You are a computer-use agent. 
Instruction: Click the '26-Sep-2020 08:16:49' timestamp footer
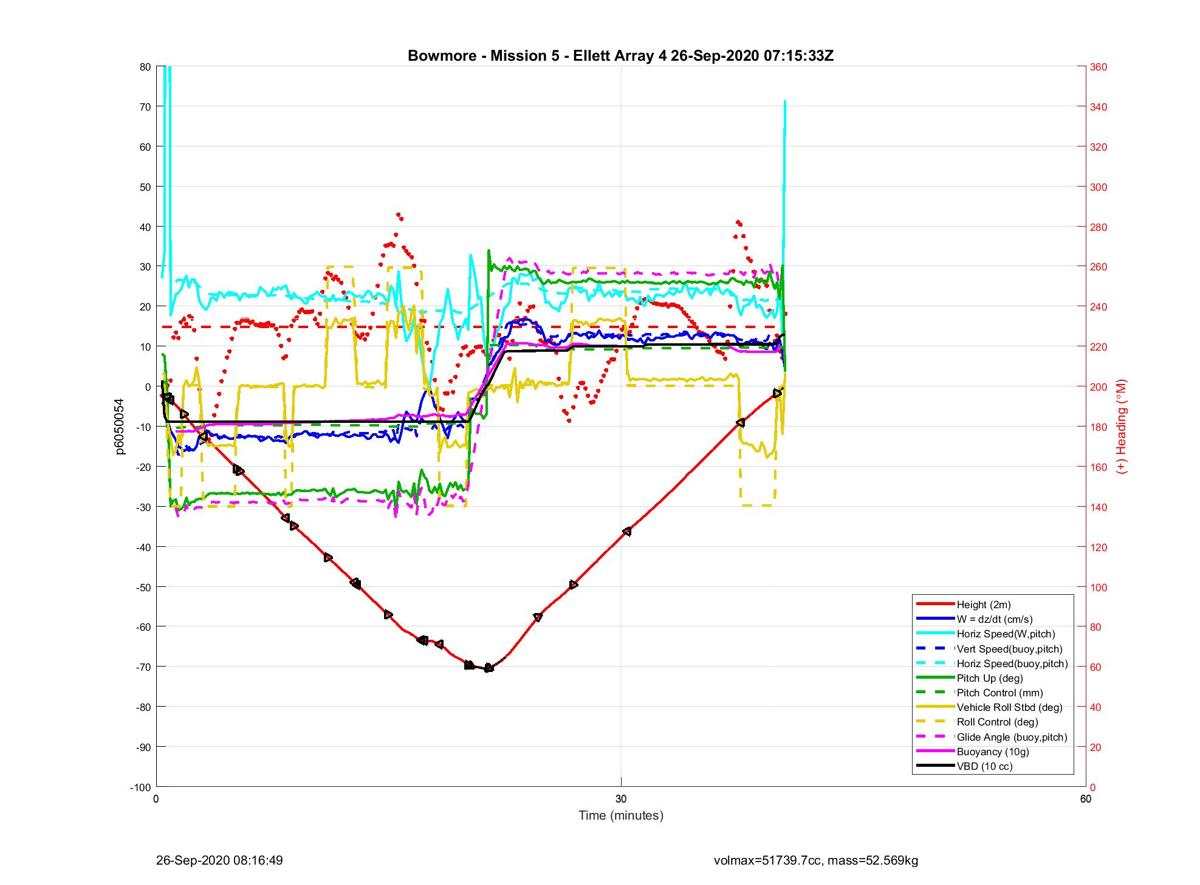tap(219, 860)
